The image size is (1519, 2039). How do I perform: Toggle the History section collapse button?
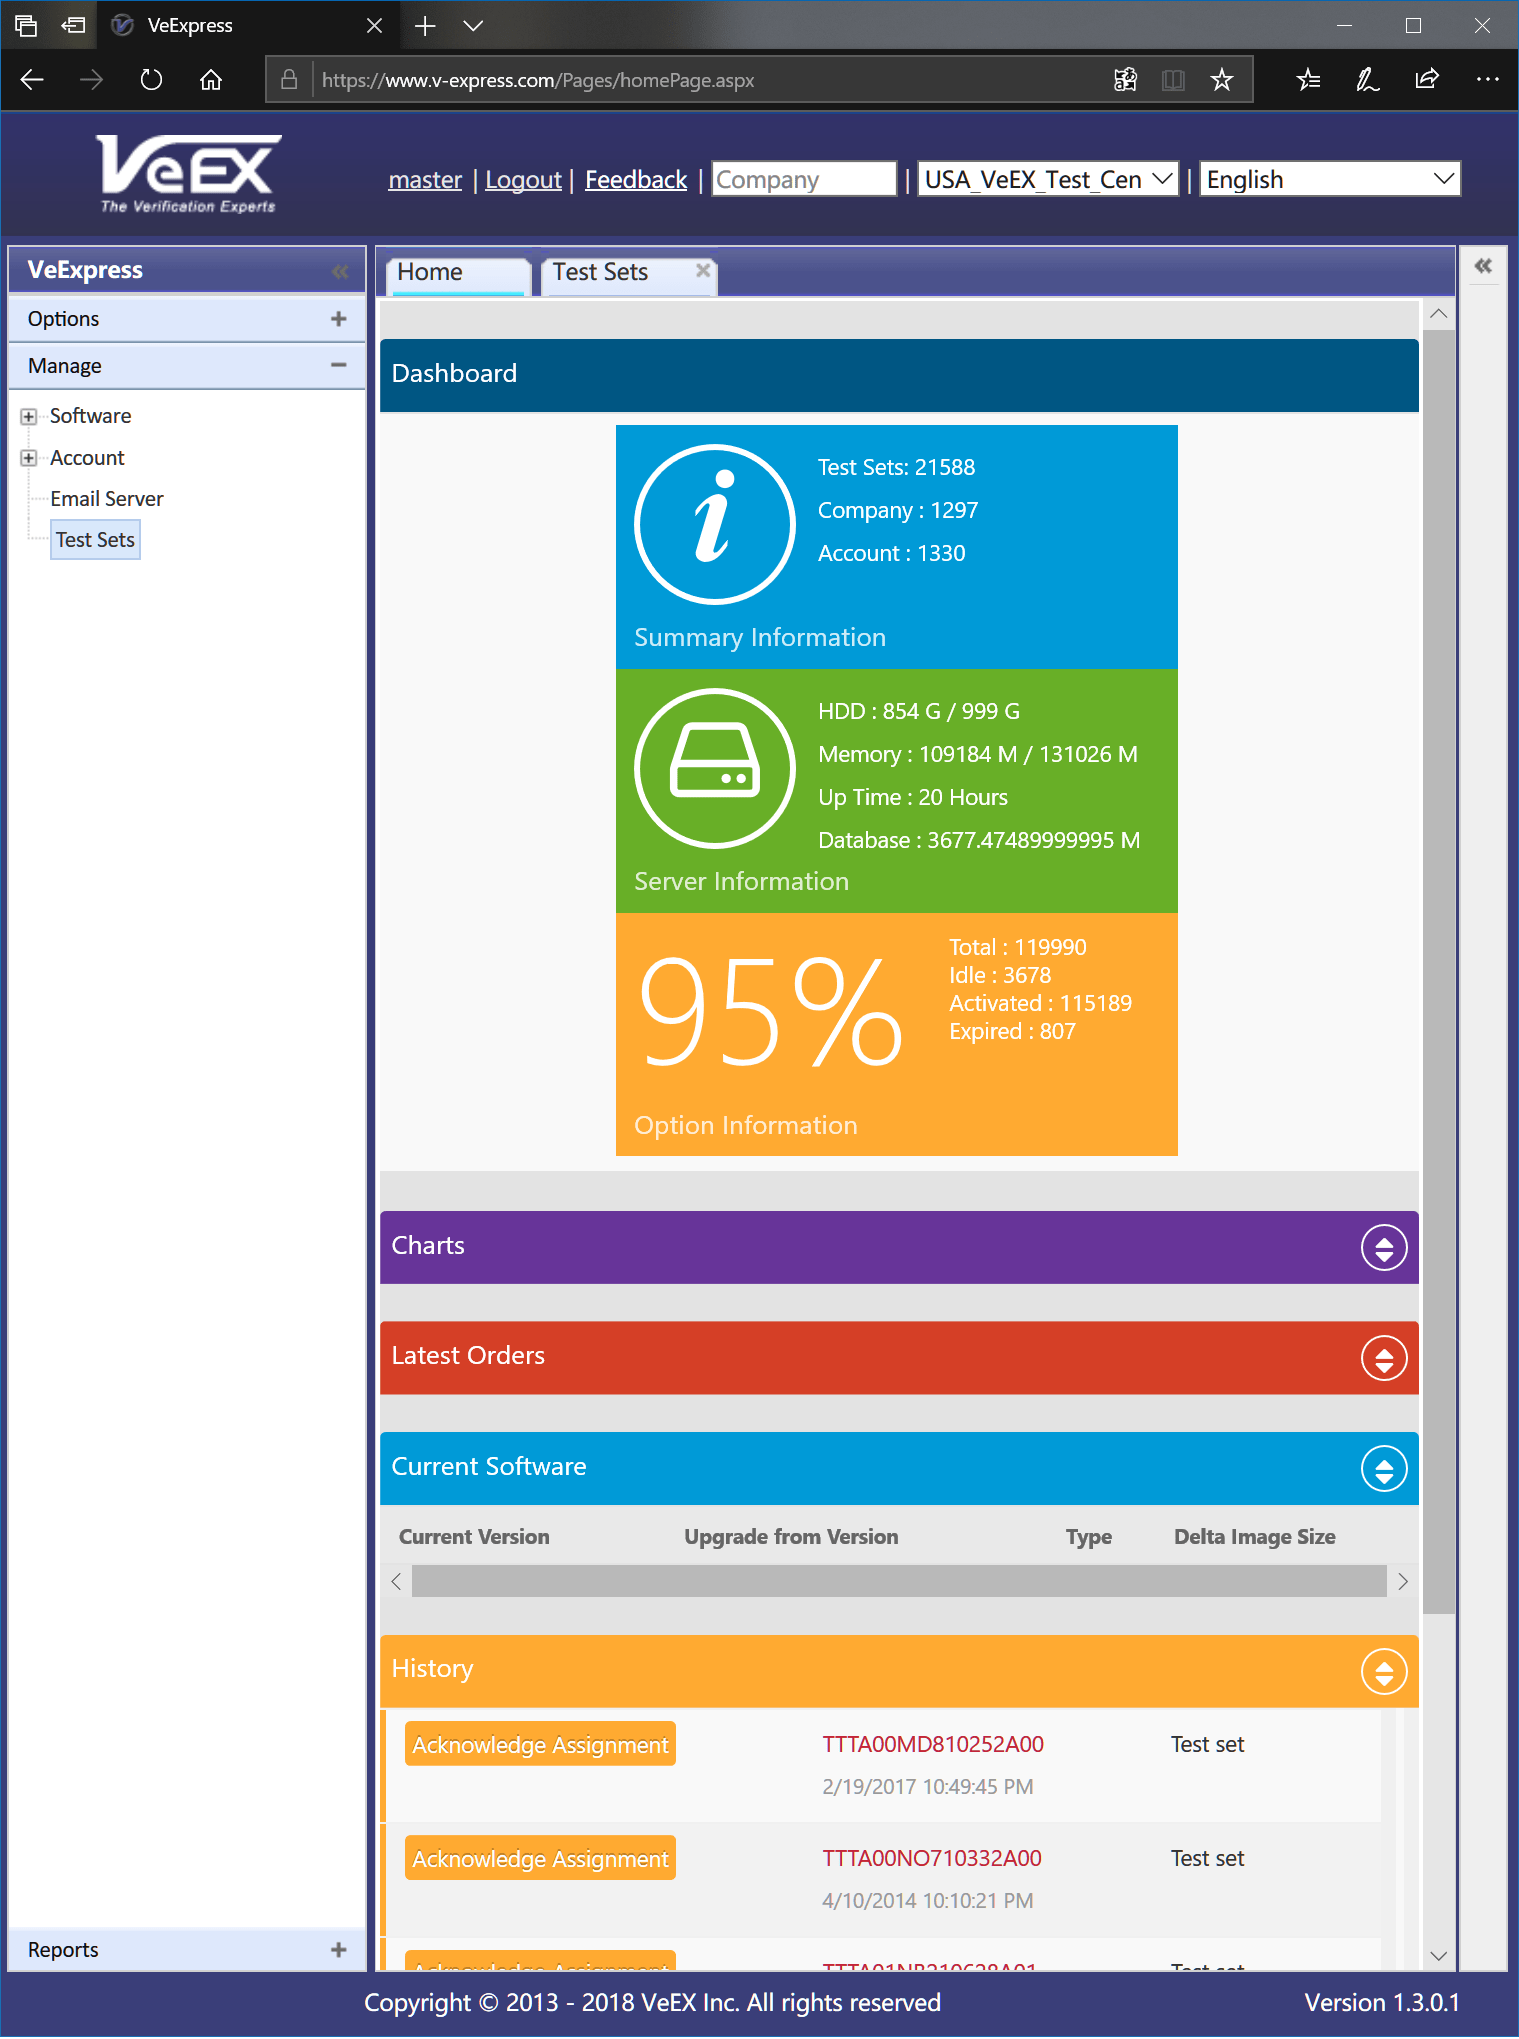point(1384,1671)
